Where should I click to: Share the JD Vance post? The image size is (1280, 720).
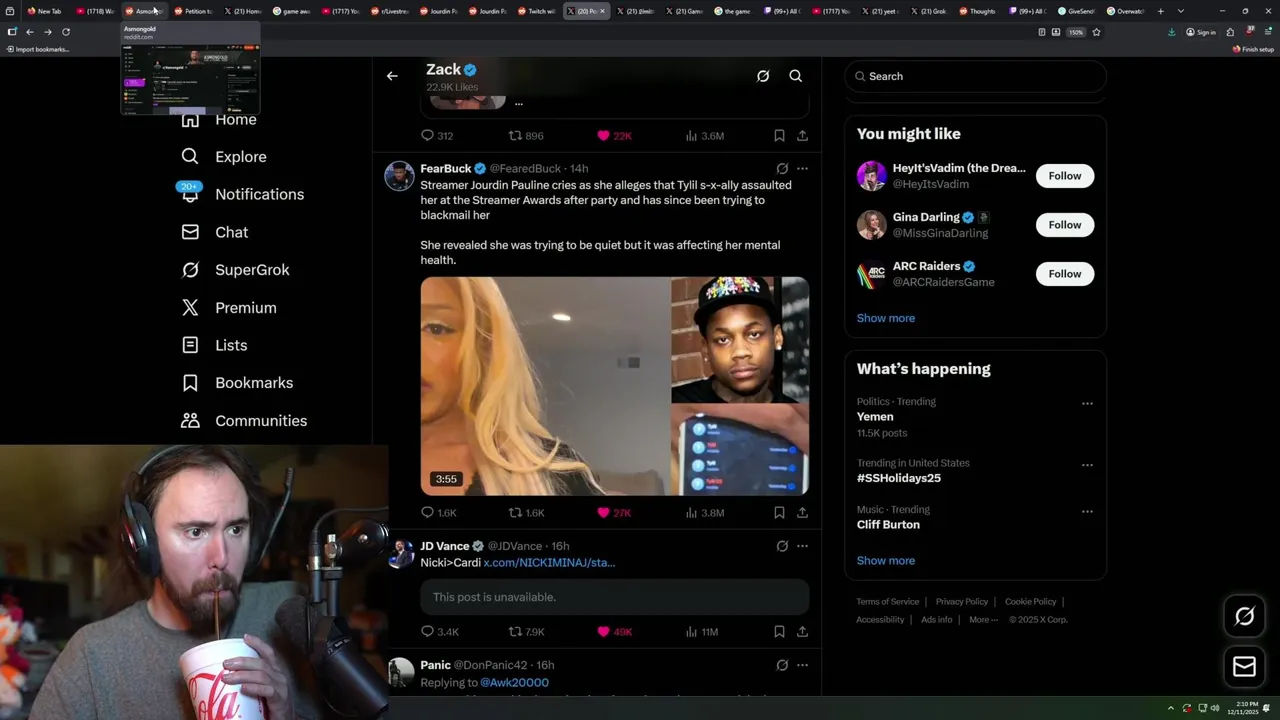click(x=802, y=632)
